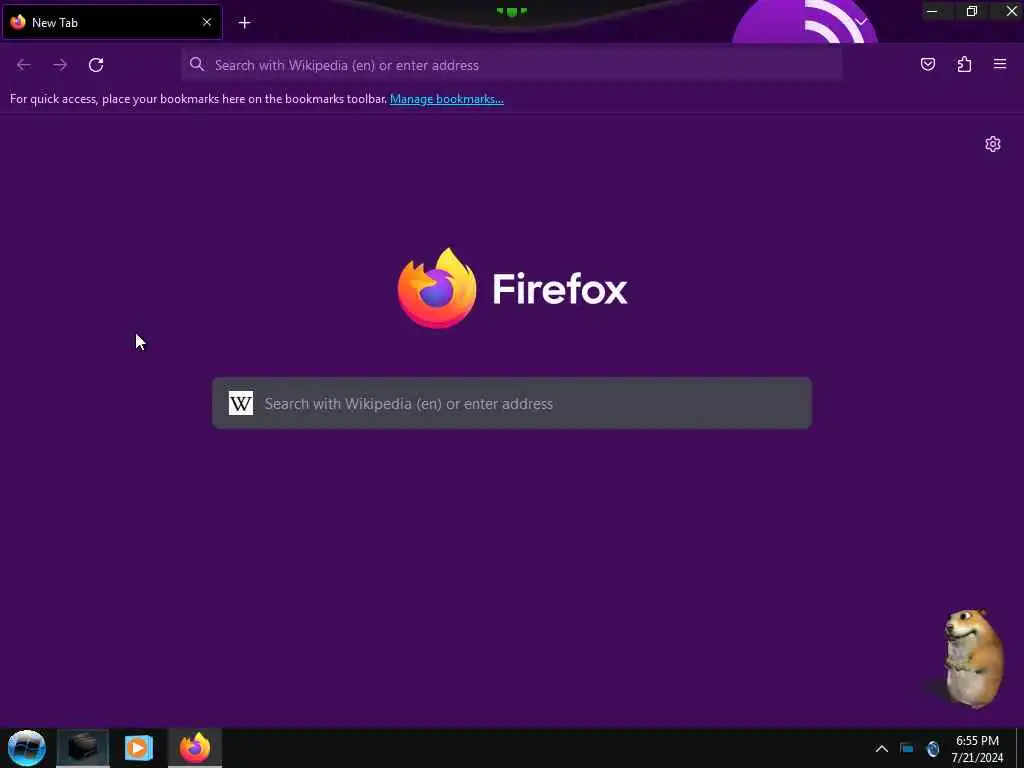Minimize the Firefox window
Viewport: 1024px width, 768px height.
(x=932, y=11)
